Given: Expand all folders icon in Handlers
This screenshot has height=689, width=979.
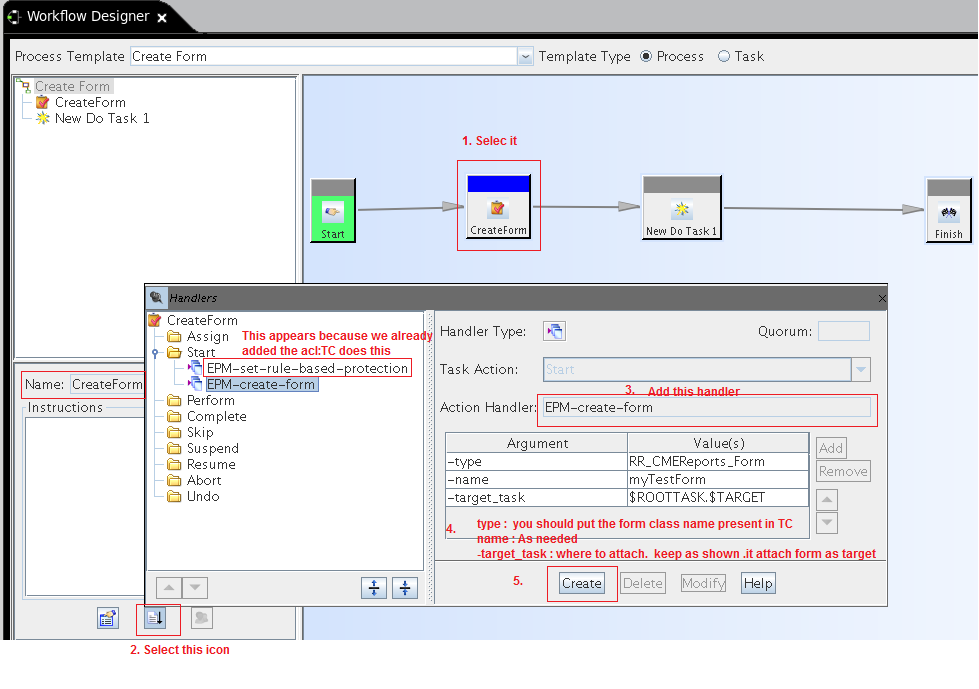Looking at the screenshot, I should tap(374, 587).
